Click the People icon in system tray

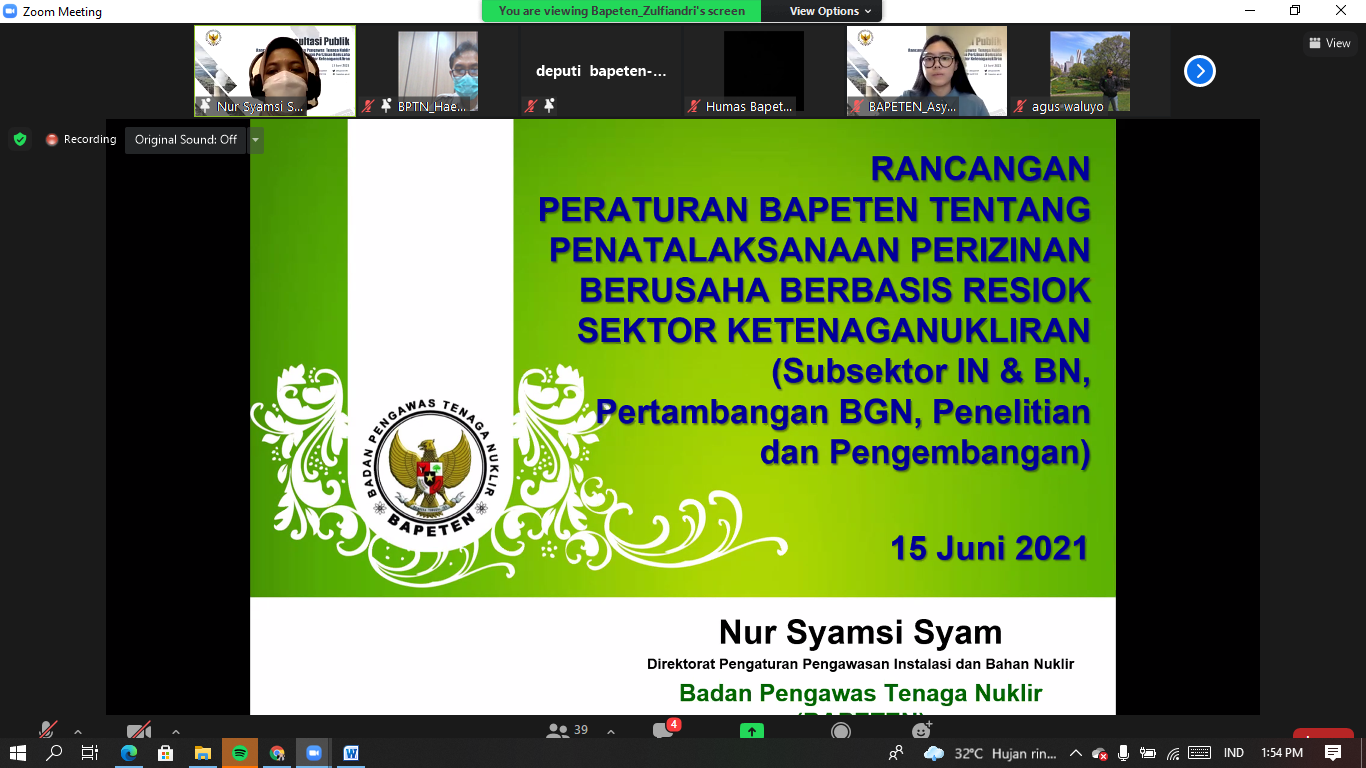pyautogui.click(x=897, y=753)
